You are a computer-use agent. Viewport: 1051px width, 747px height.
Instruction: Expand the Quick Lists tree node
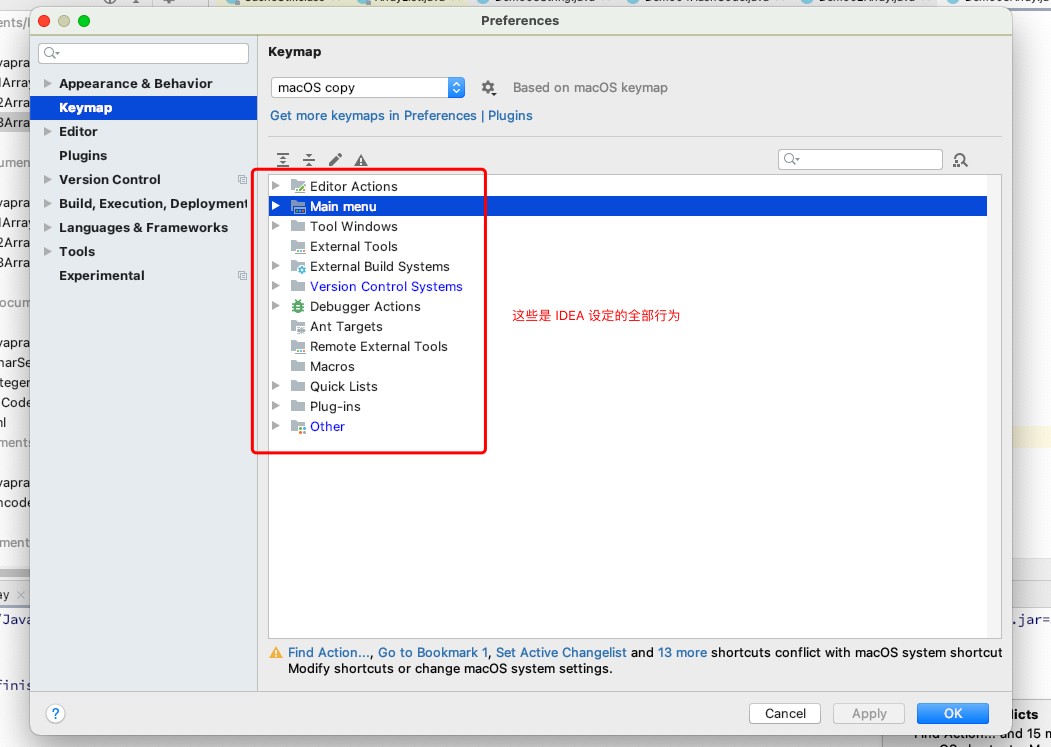(275, 386)
